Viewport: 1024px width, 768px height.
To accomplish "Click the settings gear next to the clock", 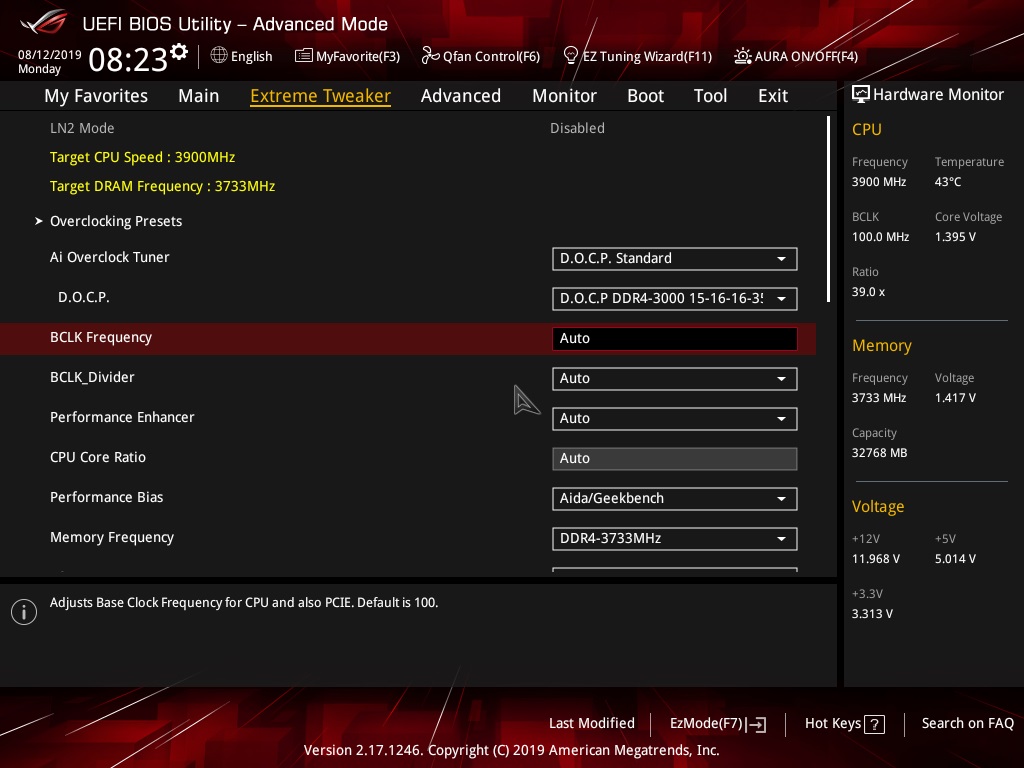I will 179,52.
